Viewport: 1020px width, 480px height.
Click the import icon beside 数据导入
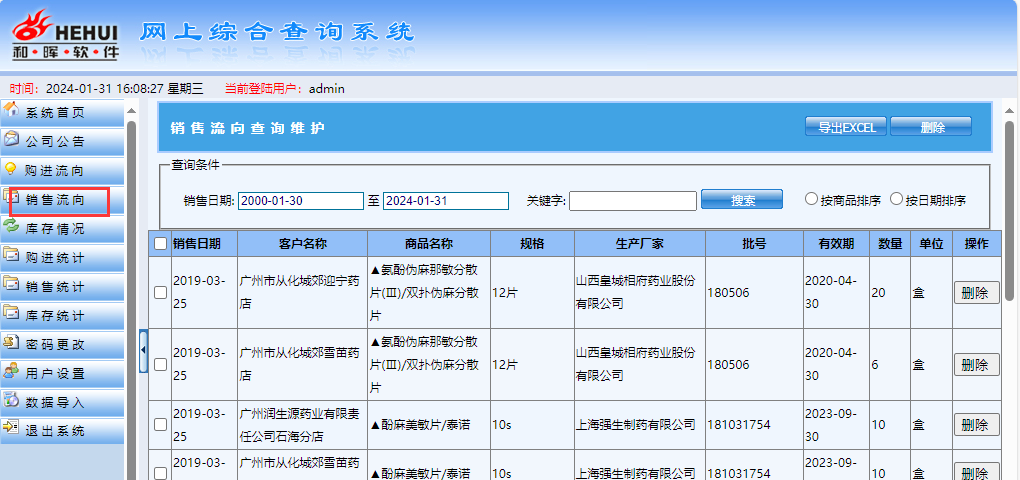click(x=12, y=401)
